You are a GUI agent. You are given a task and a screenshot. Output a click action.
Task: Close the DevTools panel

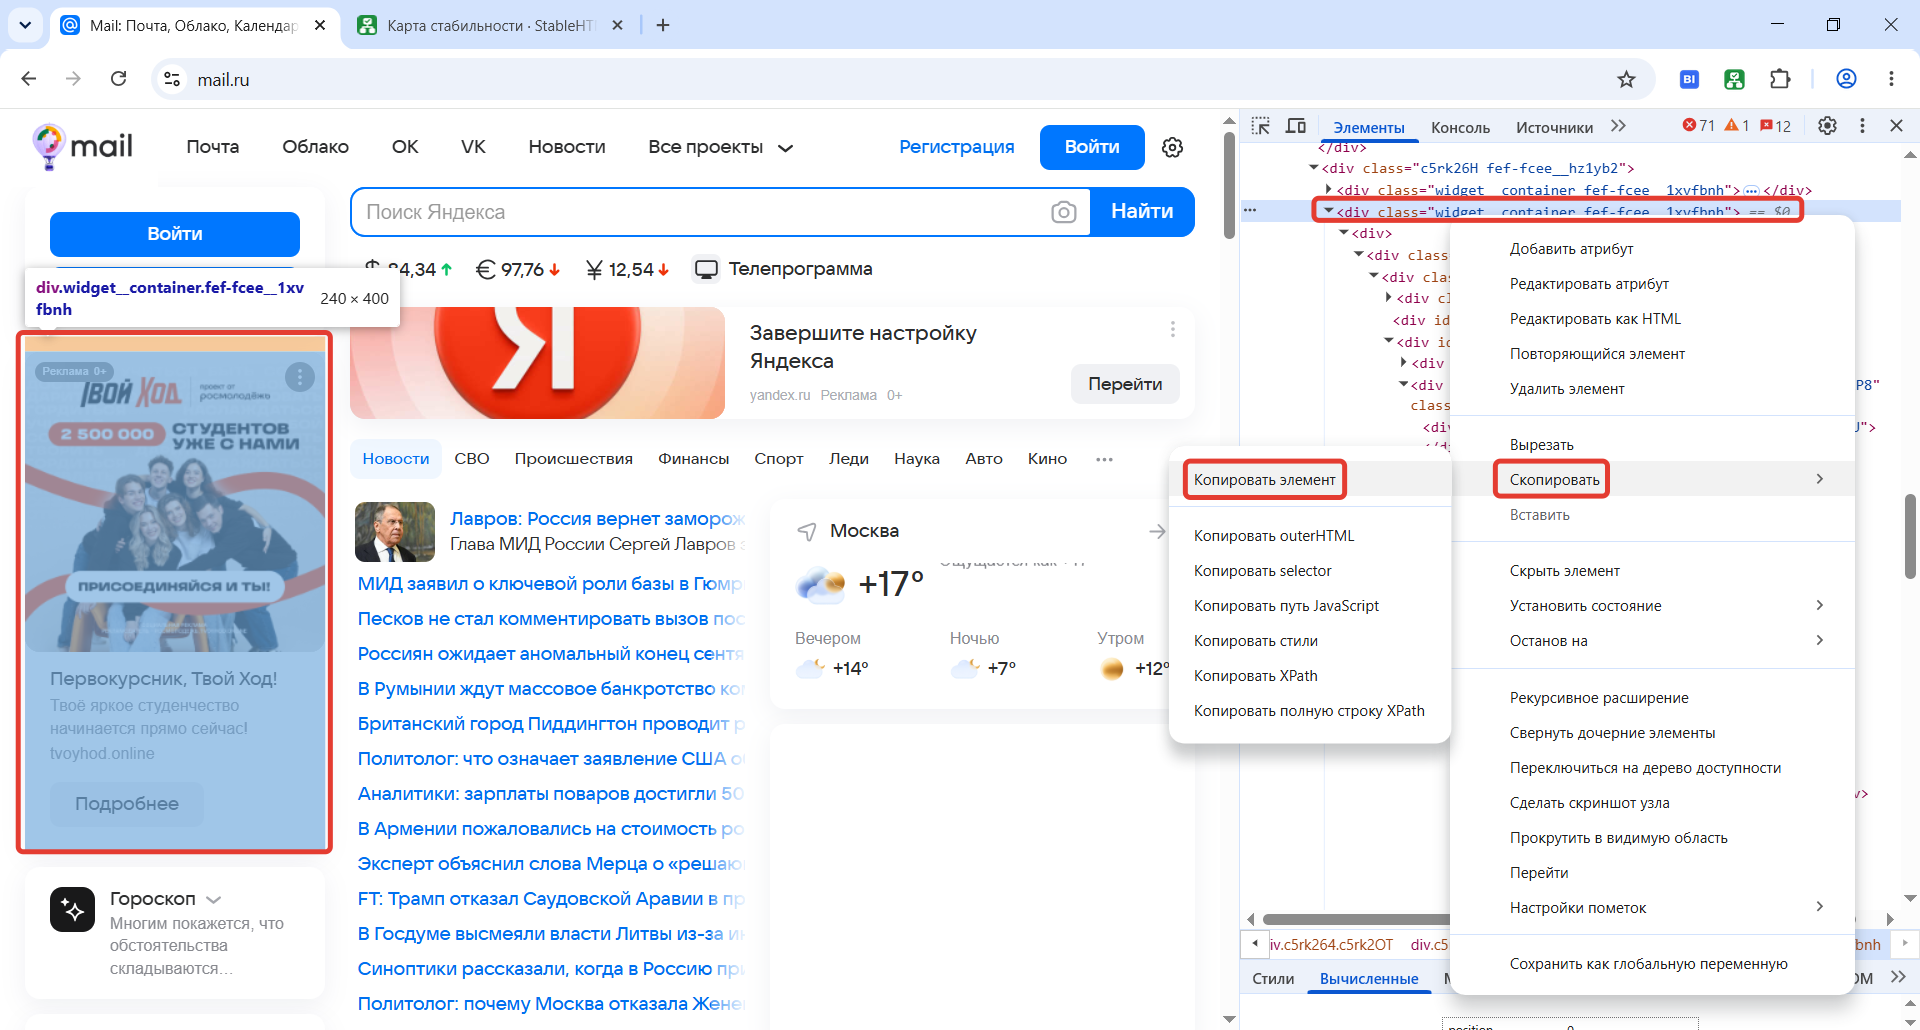(x=1896, y=126)
